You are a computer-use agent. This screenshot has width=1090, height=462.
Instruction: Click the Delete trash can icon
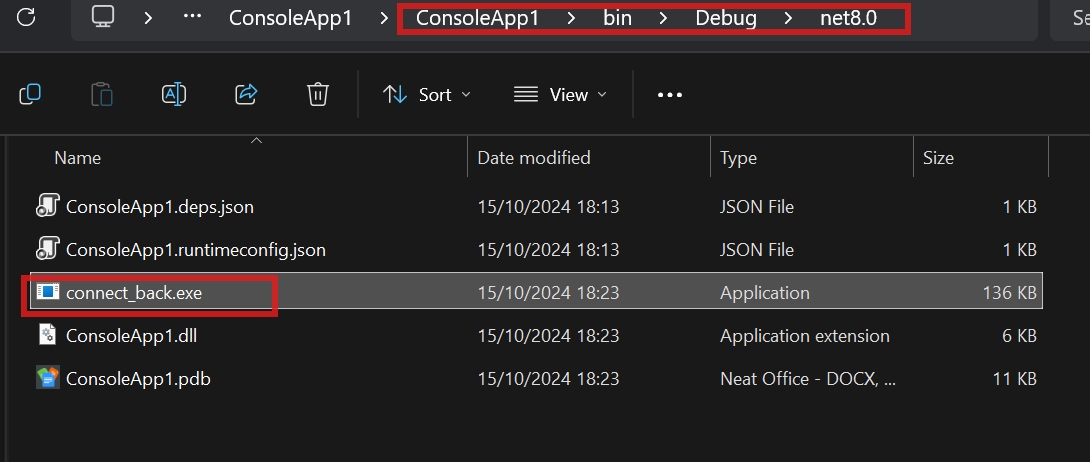tap(318, 94)
